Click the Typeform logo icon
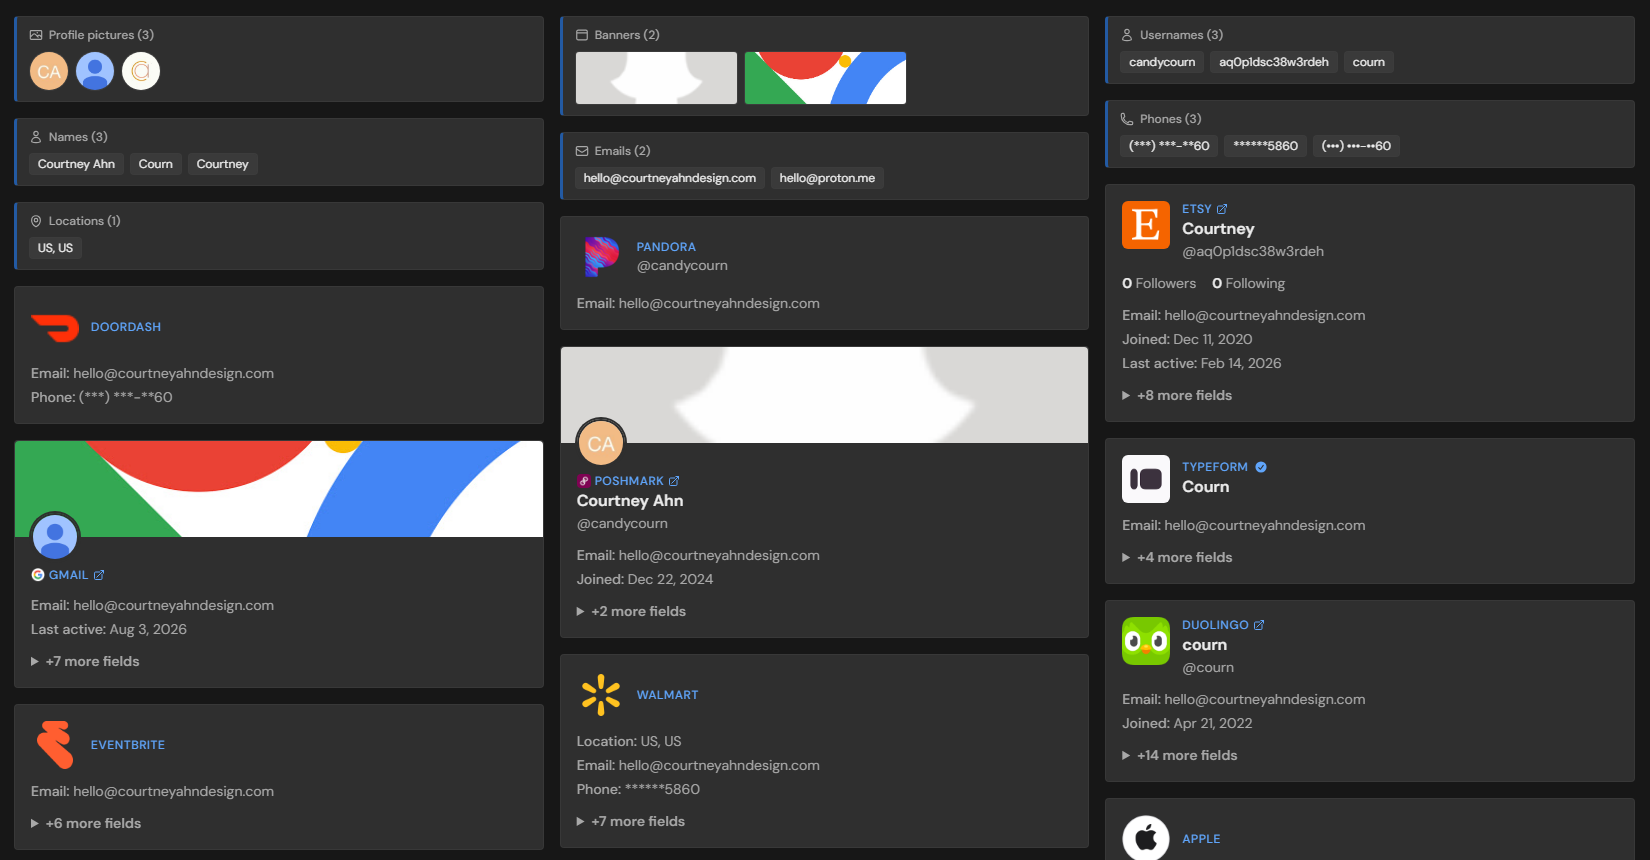This screenshot has width=1650, height=860. 1146,479
